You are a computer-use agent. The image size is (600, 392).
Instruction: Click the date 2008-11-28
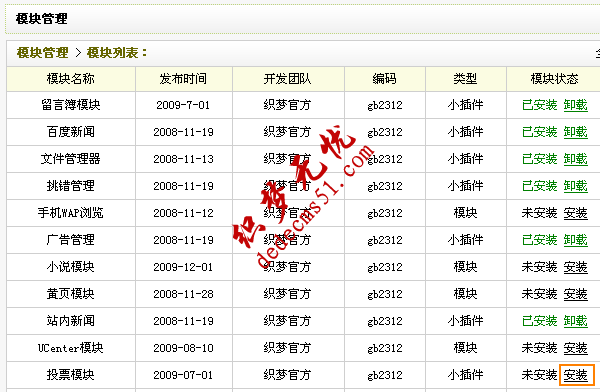pos(183,294)
